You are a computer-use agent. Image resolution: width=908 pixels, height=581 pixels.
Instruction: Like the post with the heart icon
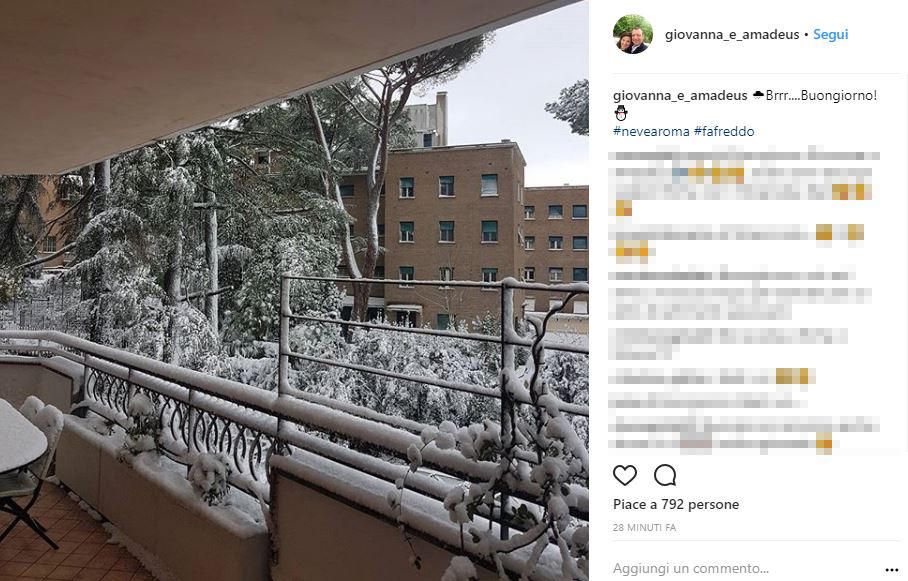624,475
